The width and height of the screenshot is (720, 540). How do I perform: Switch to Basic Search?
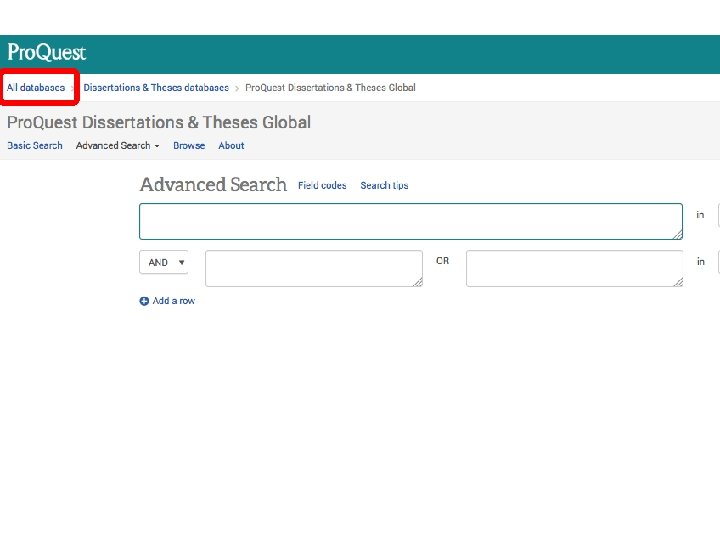(x=35, y=146)
